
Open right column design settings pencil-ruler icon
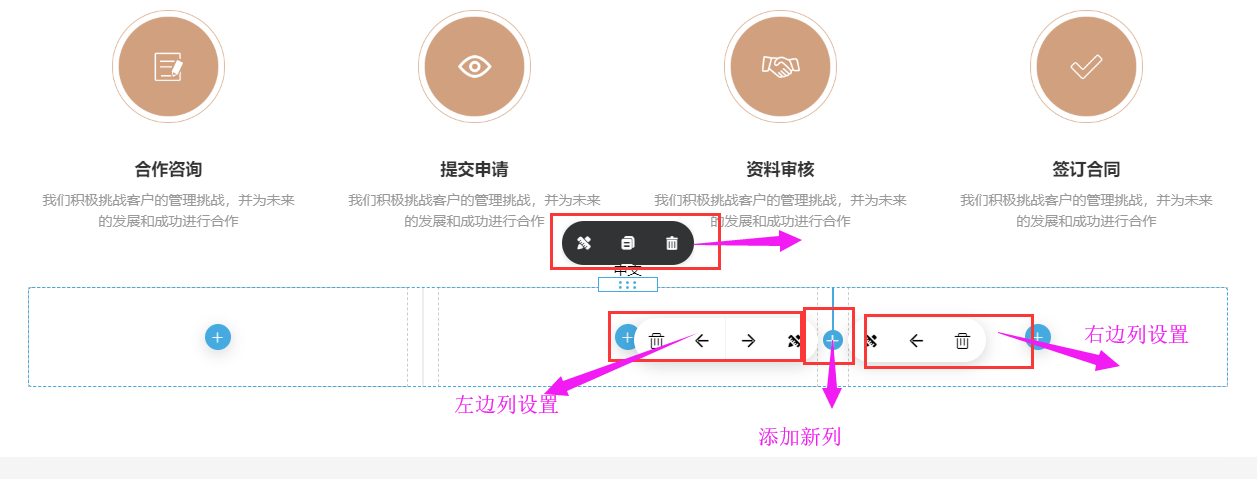point(871,341)
